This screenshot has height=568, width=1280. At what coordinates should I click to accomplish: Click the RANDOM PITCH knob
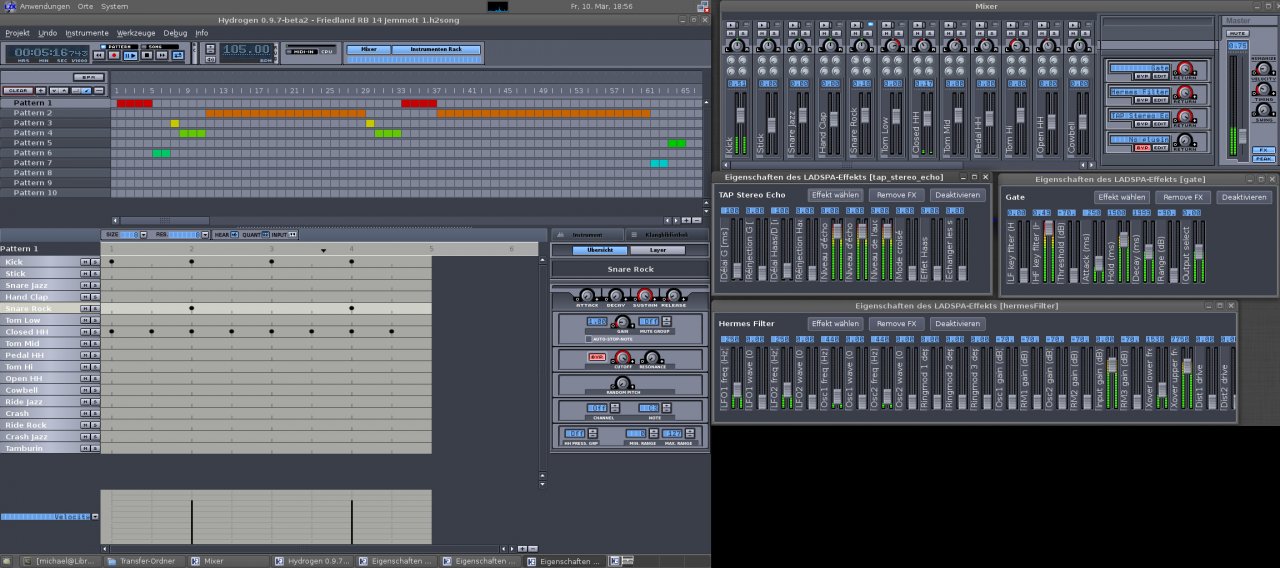(622, 383)
